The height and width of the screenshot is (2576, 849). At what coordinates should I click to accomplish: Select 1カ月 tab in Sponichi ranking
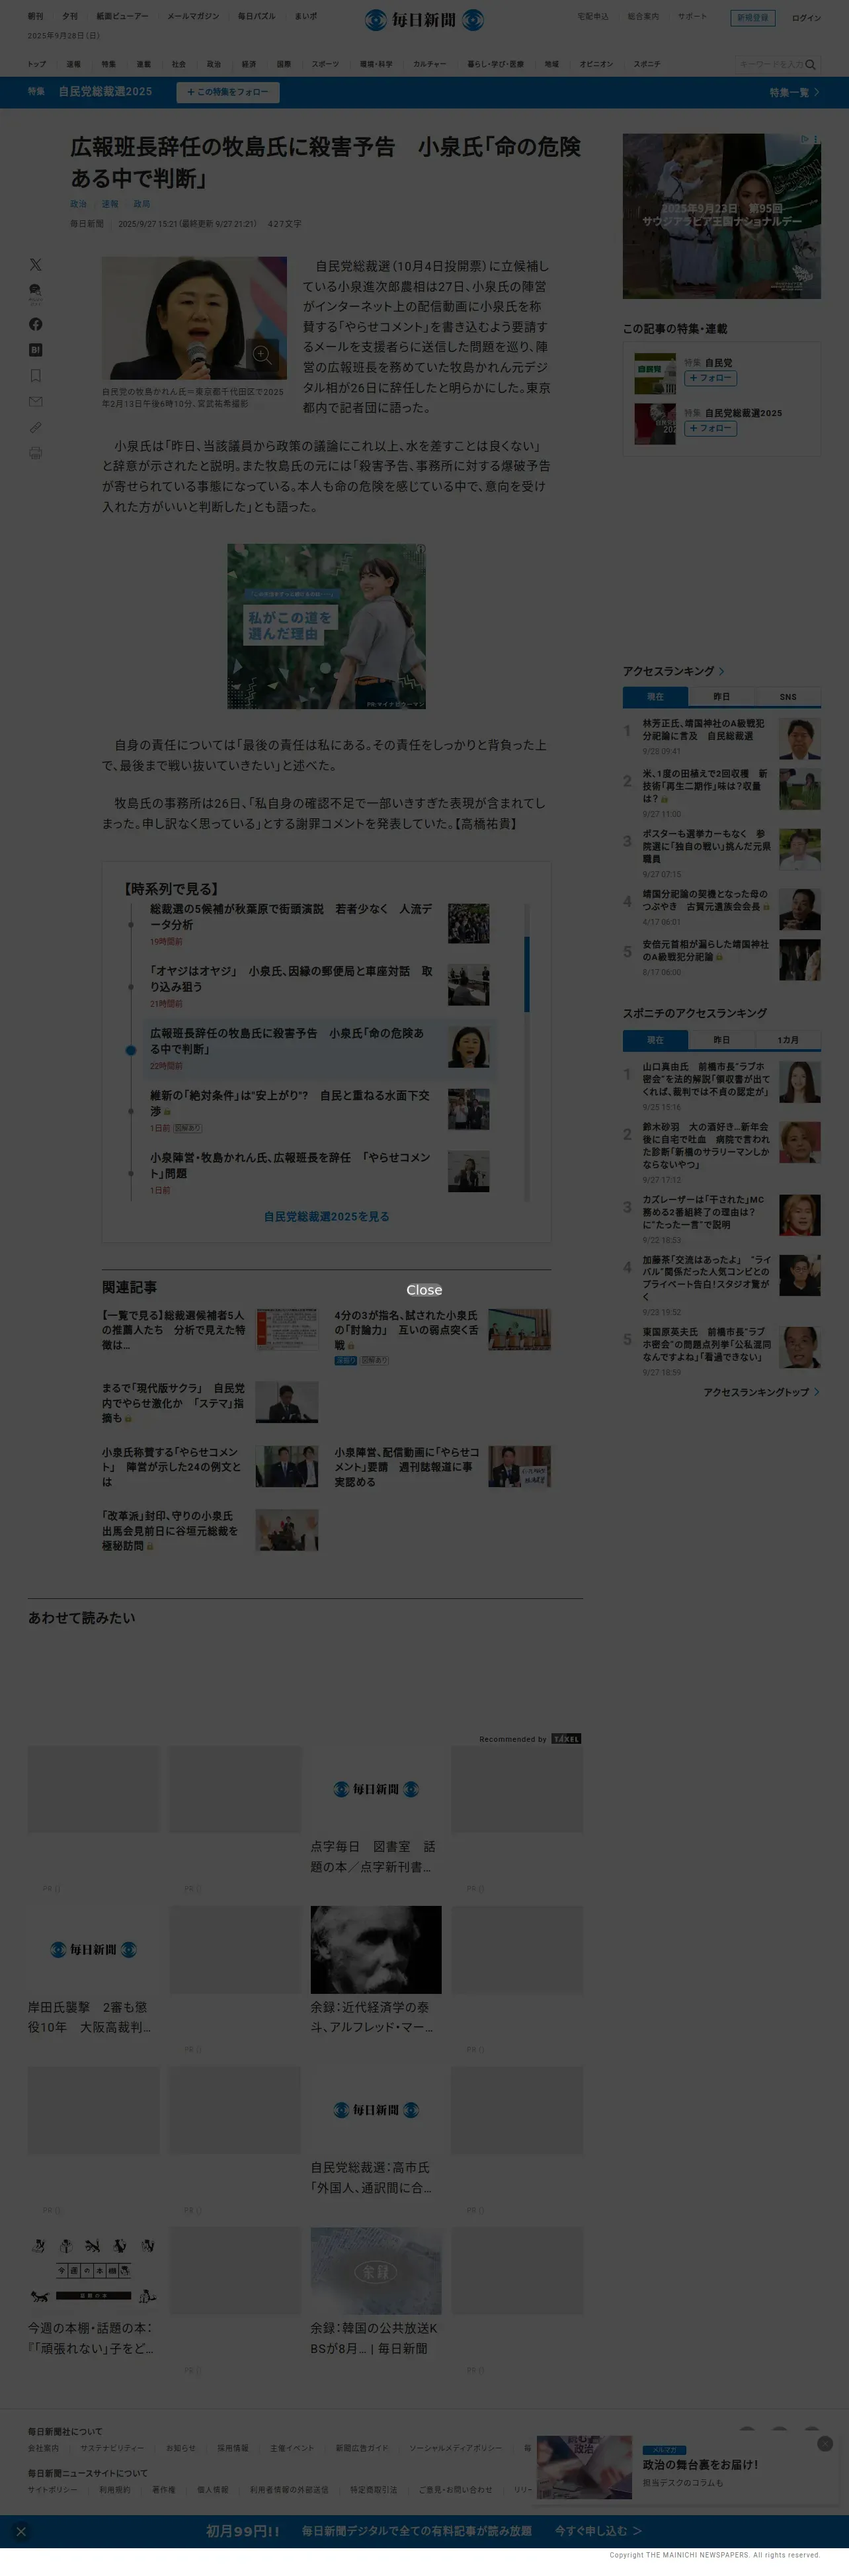tap(788, 1040)
